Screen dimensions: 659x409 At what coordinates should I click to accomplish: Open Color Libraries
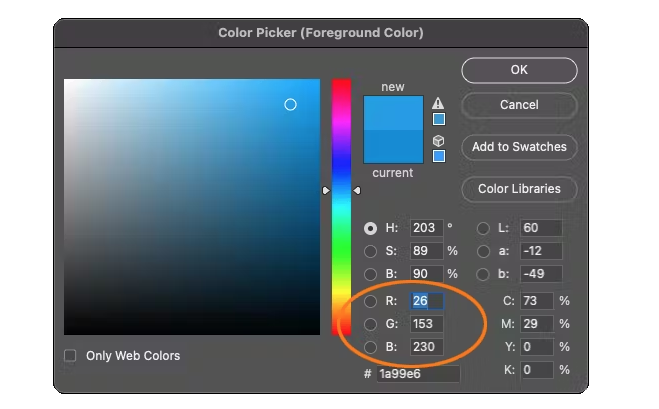point(519,189)
